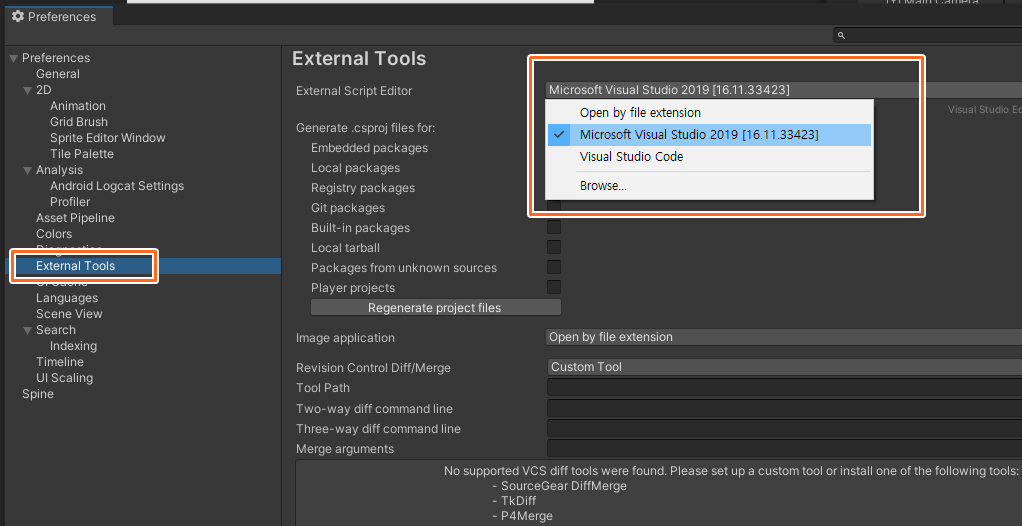Choose Visual Studio Code option
Image resolution: width=1022 pixels, height=526 pixels.
point(709,157)
